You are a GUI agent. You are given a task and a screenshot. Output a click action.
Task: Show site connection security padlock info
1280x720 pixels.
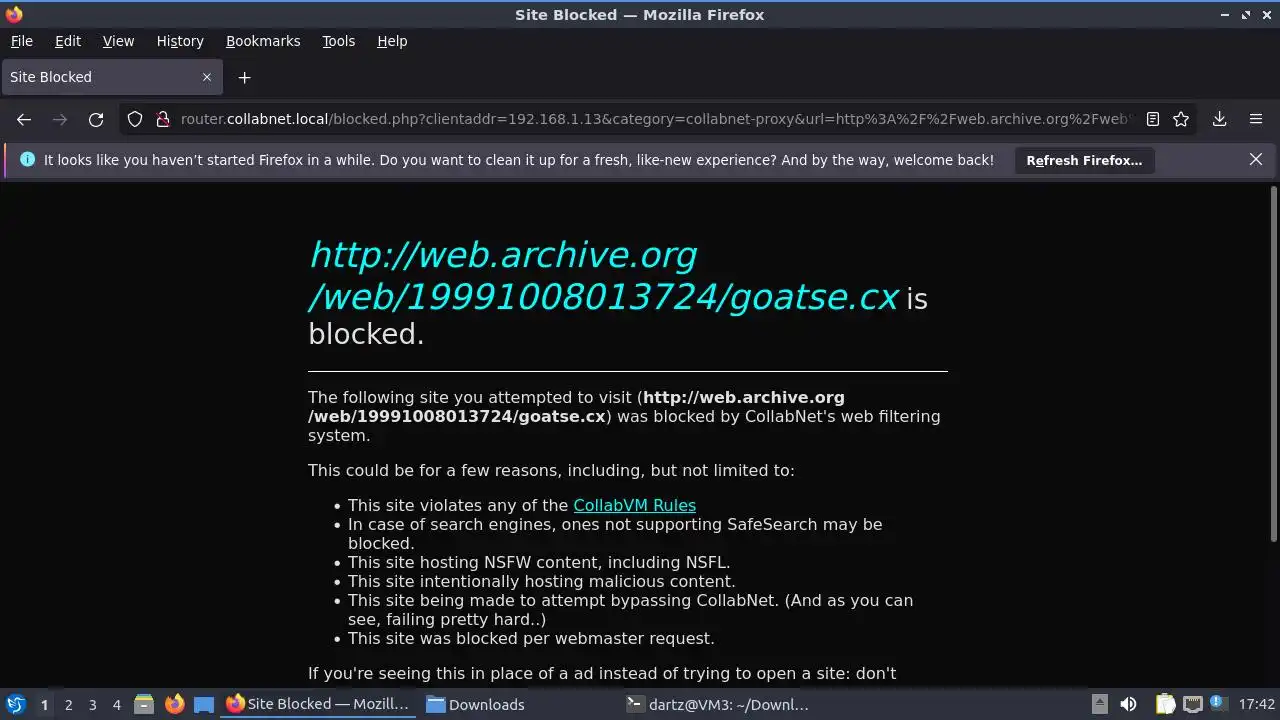coord(163,119)
